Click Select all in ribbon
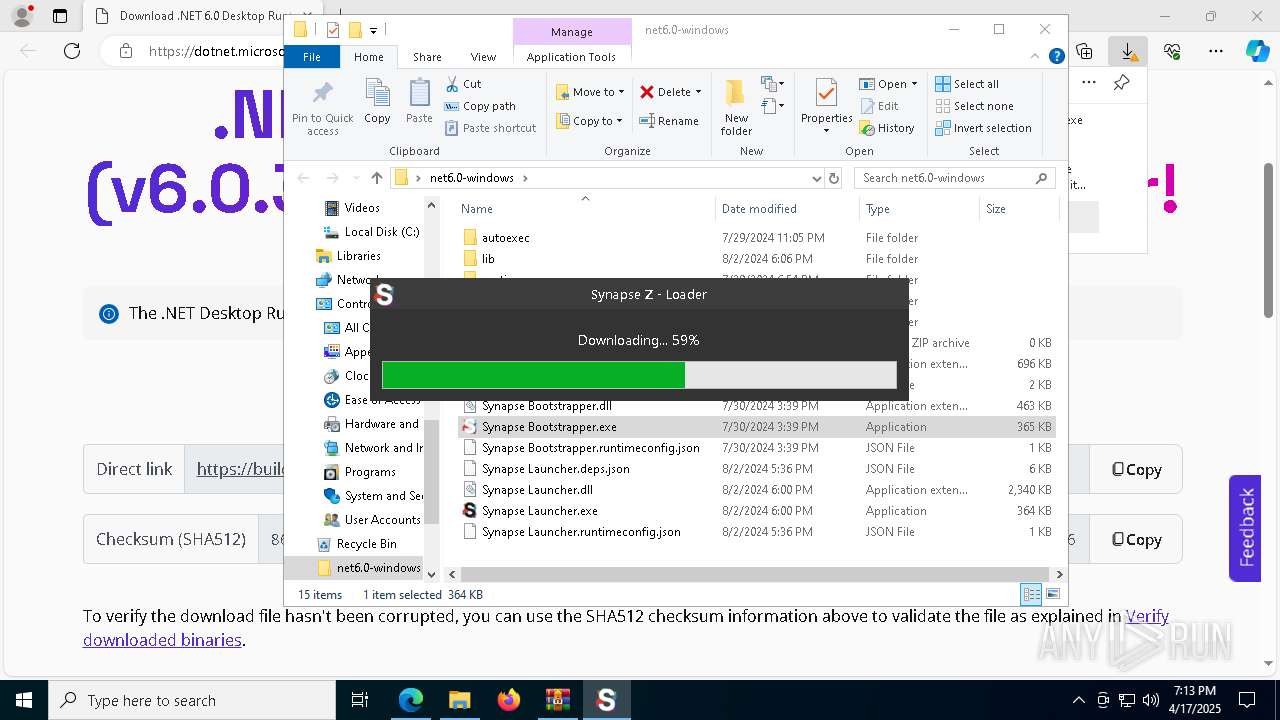 [967, 84]
